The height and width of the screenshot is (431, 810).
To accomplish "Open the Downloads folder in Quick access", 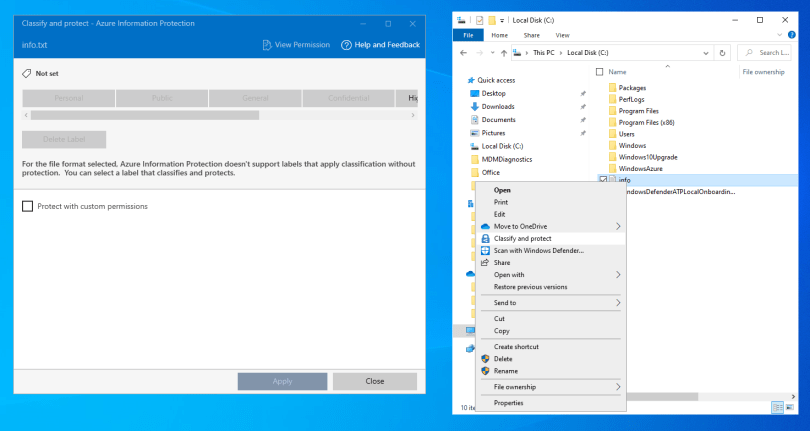I will [497, 106].
